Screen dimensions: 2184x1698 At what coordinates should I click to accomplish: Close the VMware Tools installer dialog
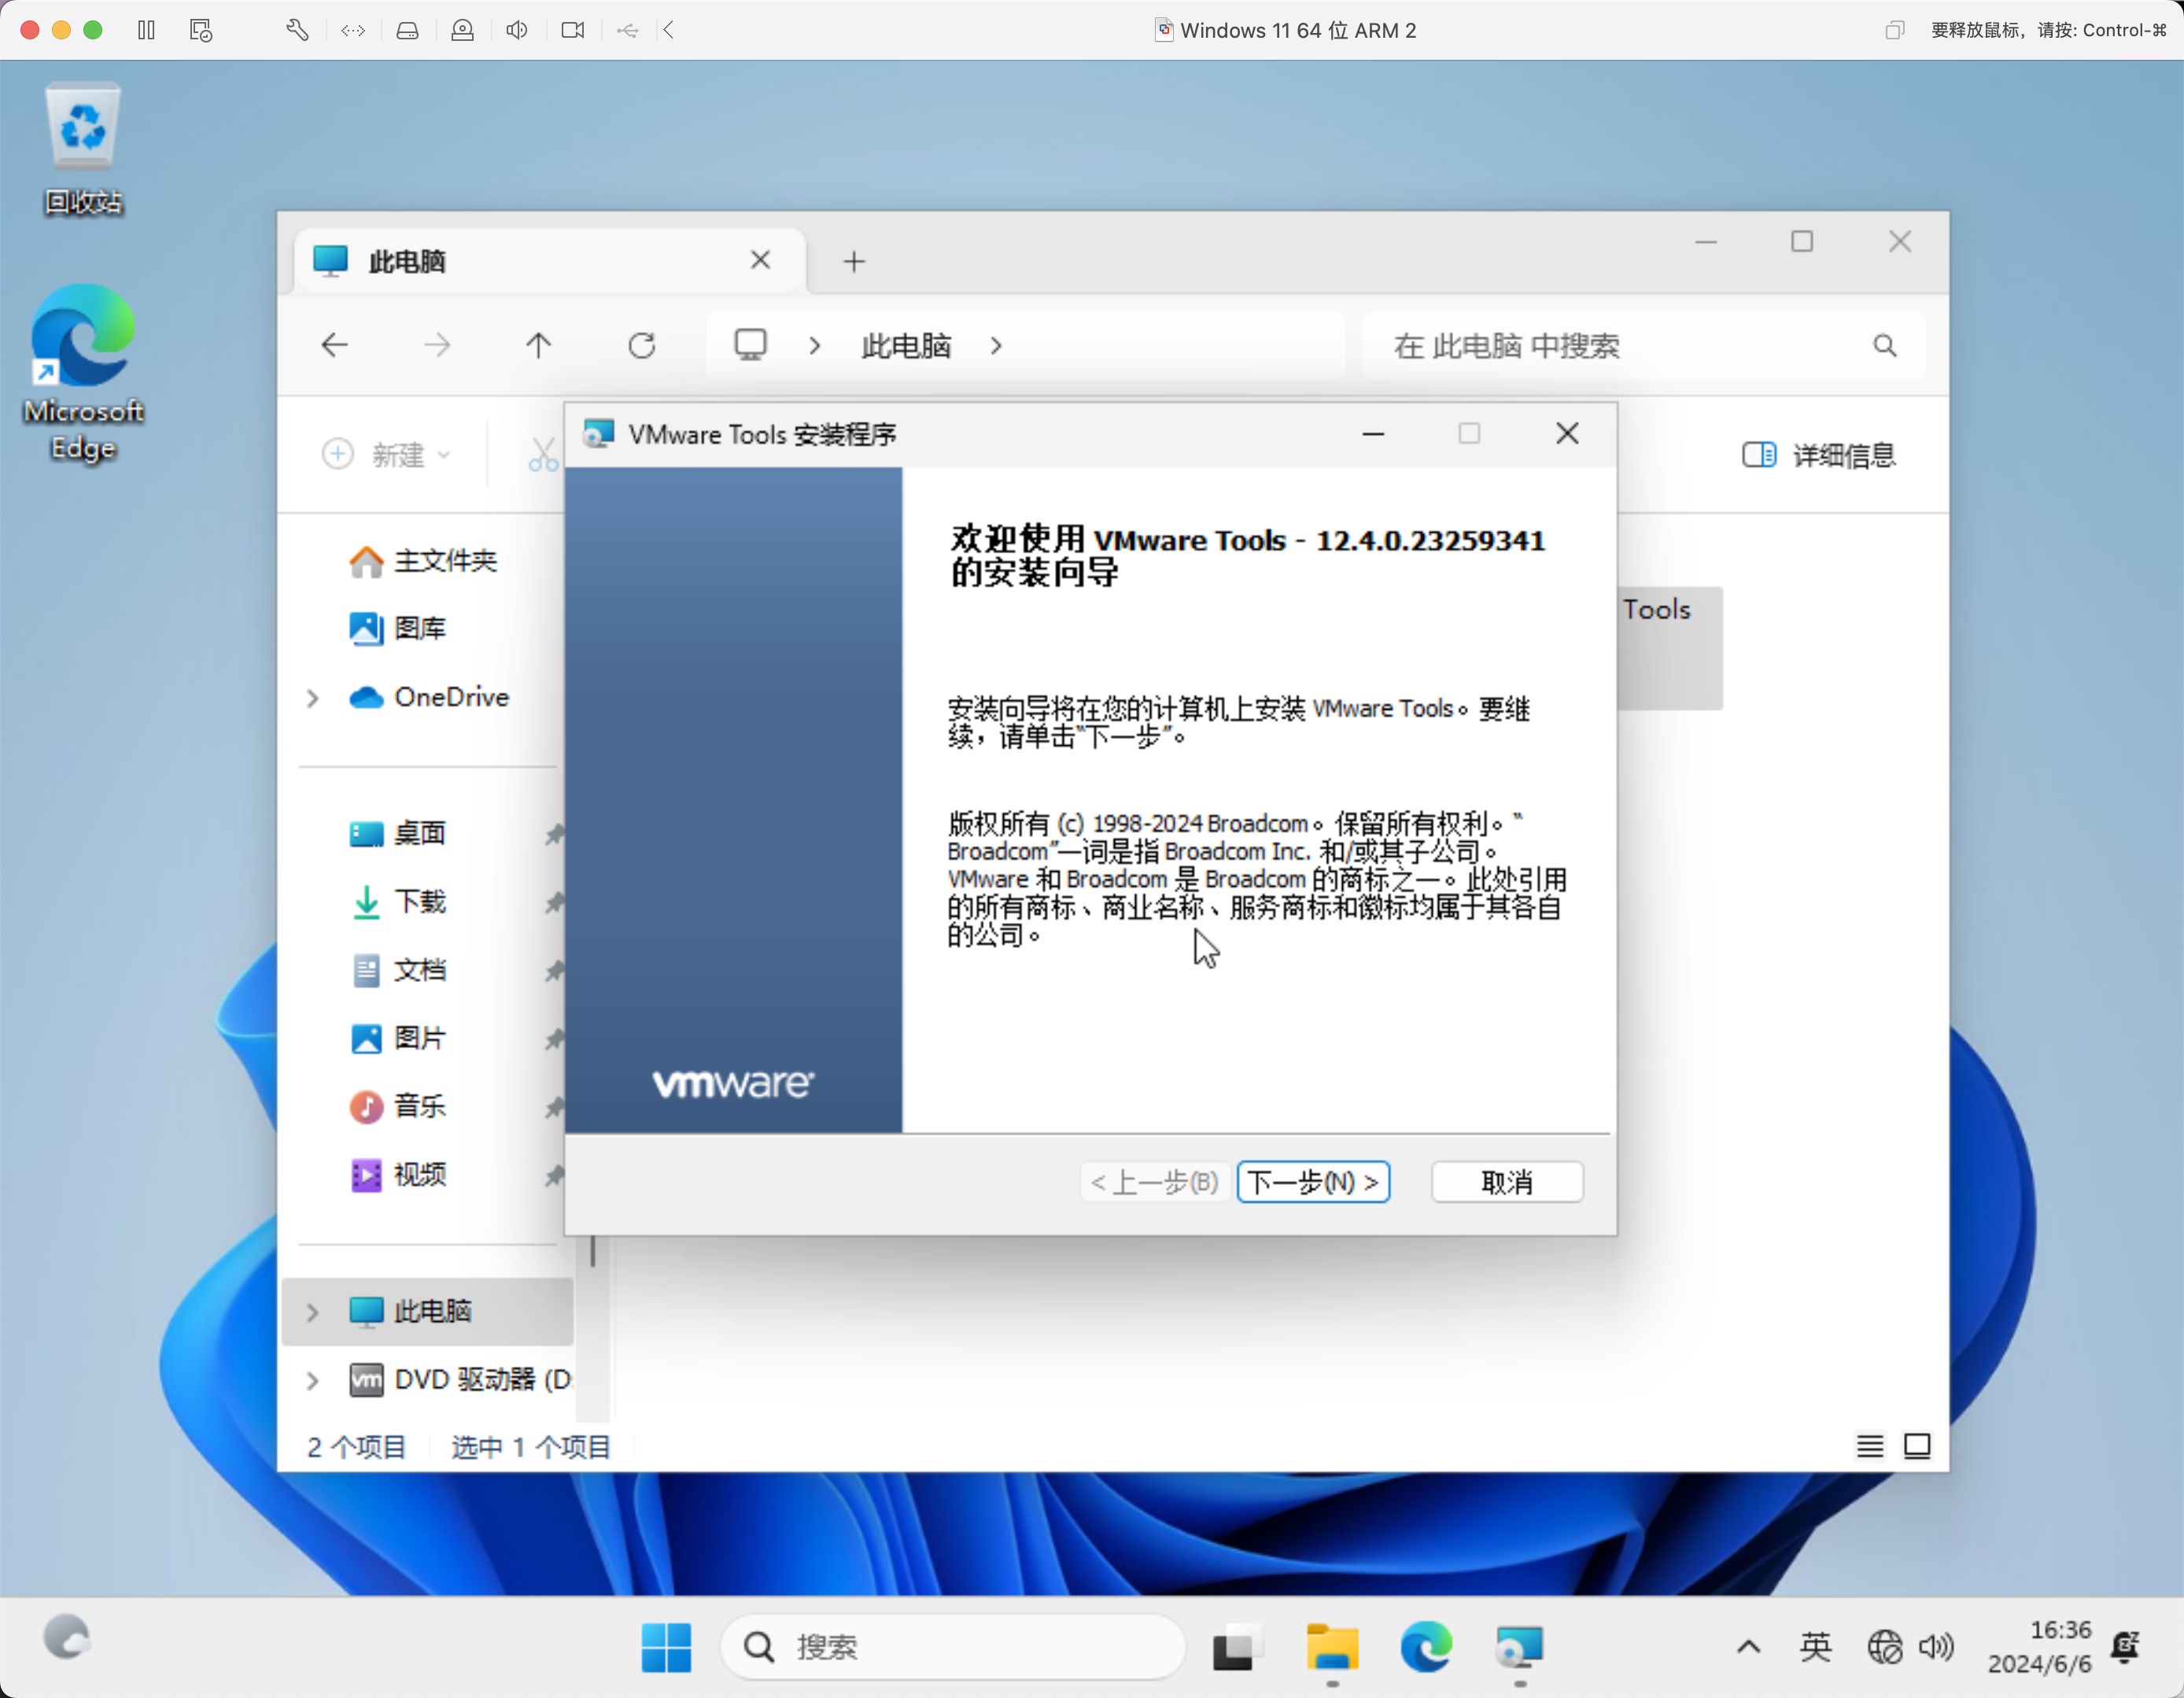coord(1567,434)
